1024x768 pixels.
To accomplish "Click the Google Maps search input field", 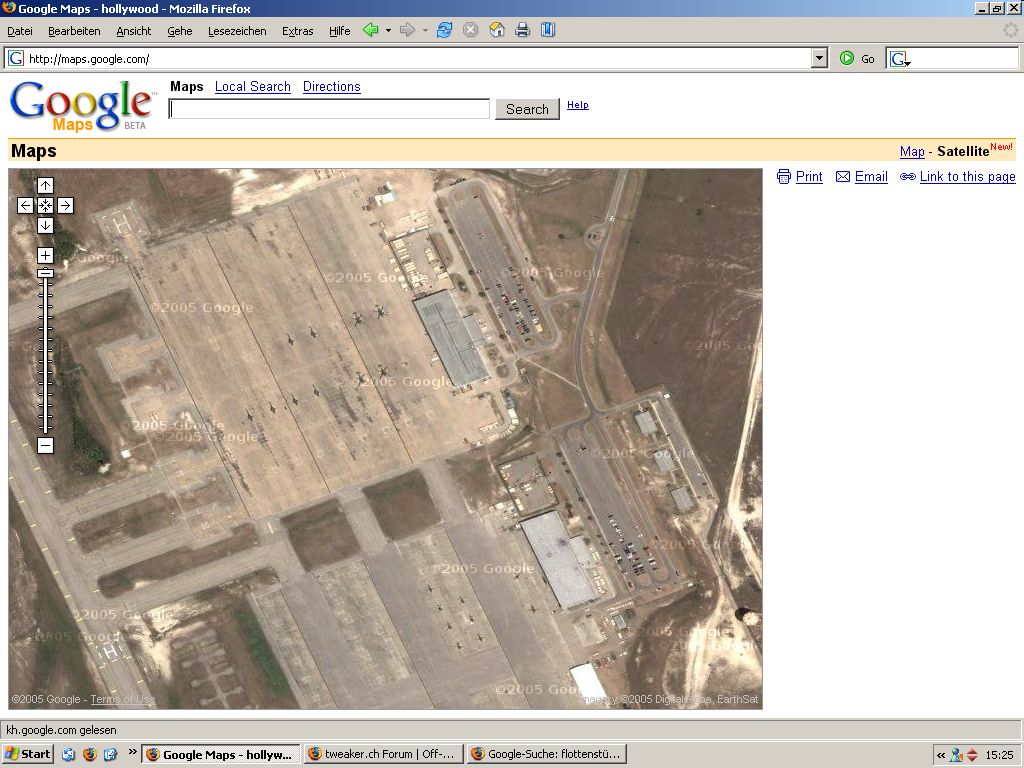I will pos(329,109).
